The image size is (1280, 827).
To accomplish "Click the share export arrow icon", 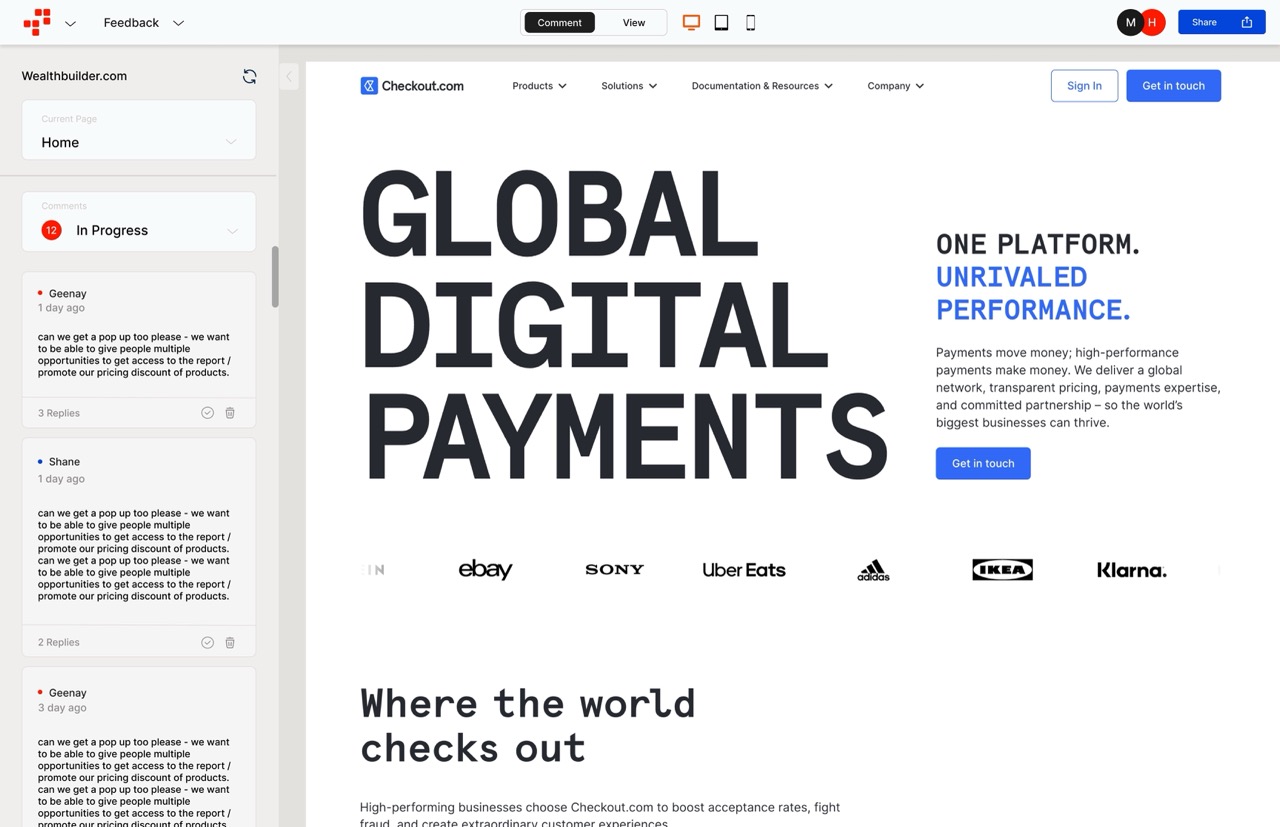I will click(x=1247, y=22).
